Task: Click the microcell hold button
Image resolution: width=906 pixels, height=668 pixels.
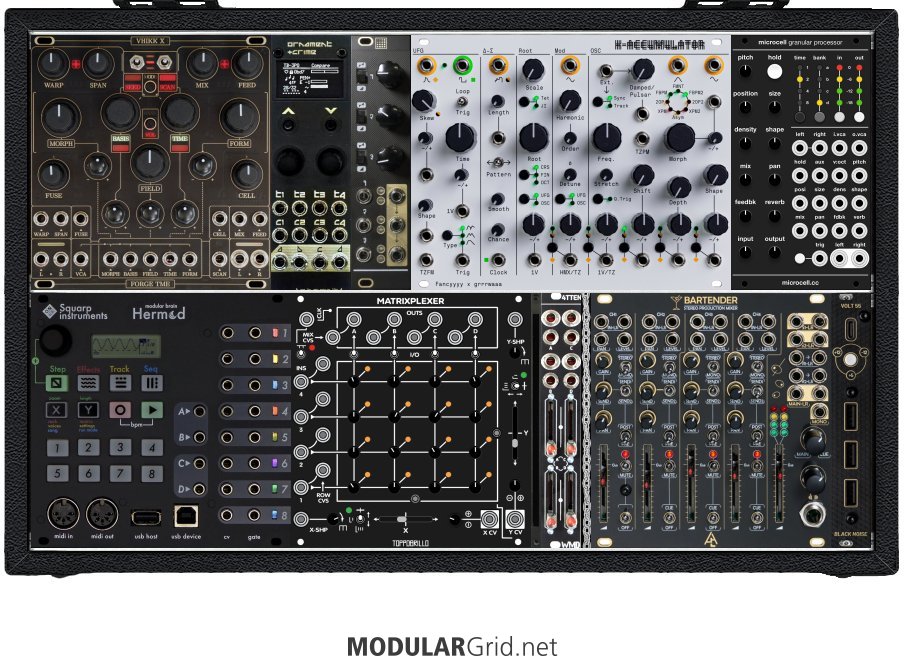Action: pos(774,72)
